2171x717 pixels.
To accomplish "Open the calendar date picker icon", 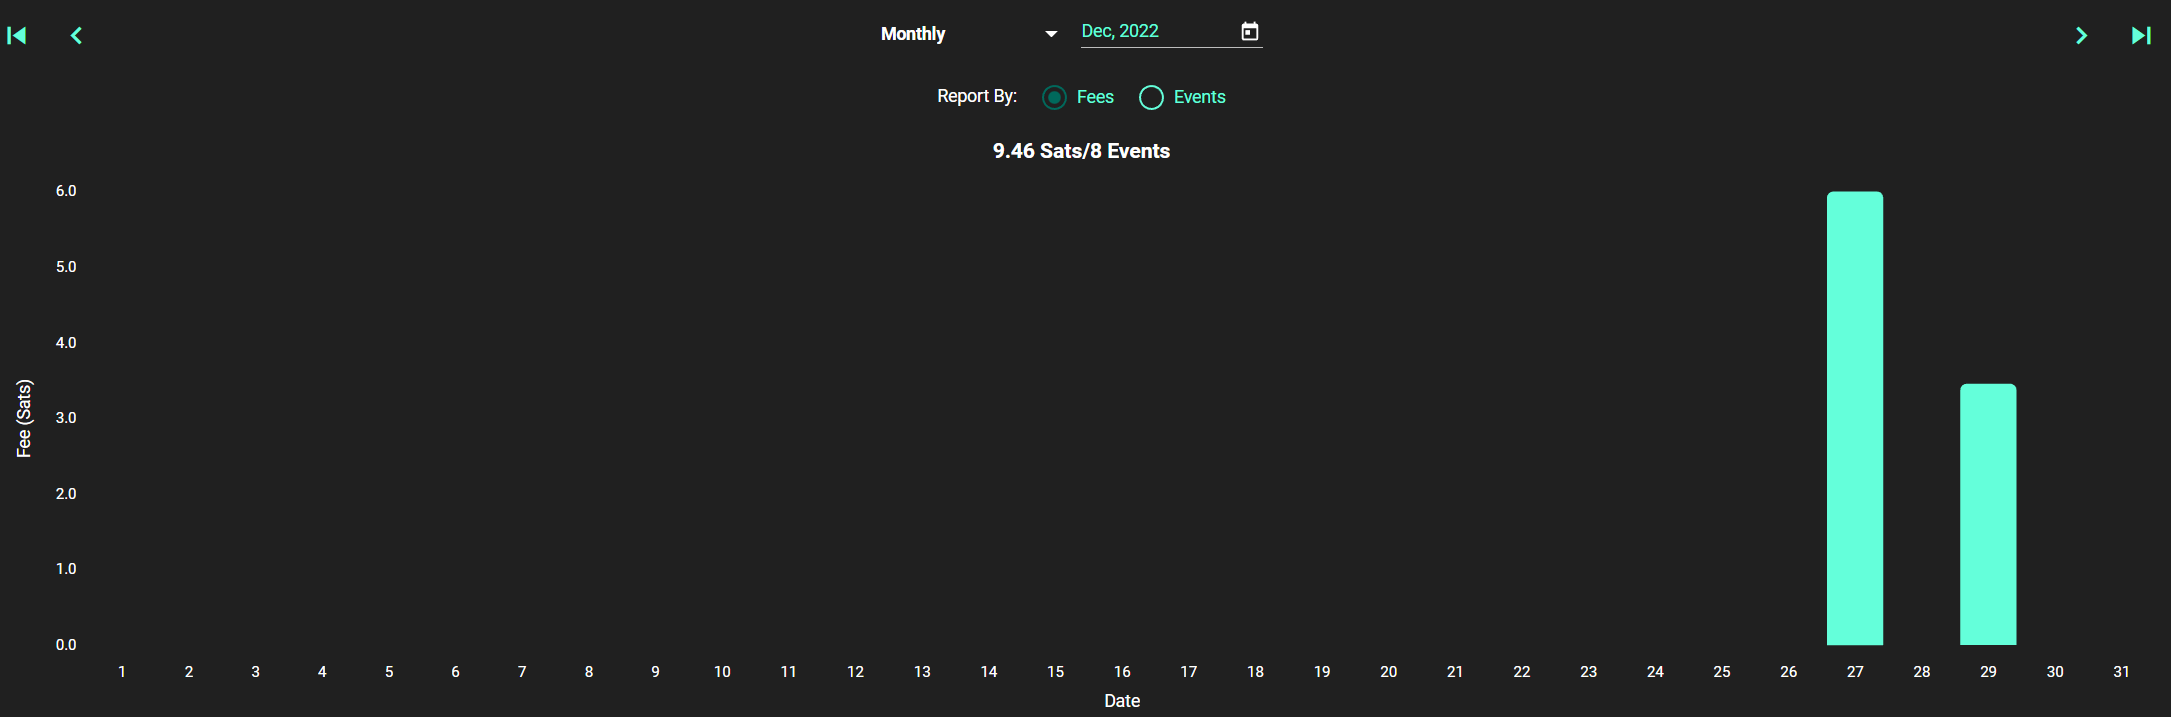I will pos(1250,32).
